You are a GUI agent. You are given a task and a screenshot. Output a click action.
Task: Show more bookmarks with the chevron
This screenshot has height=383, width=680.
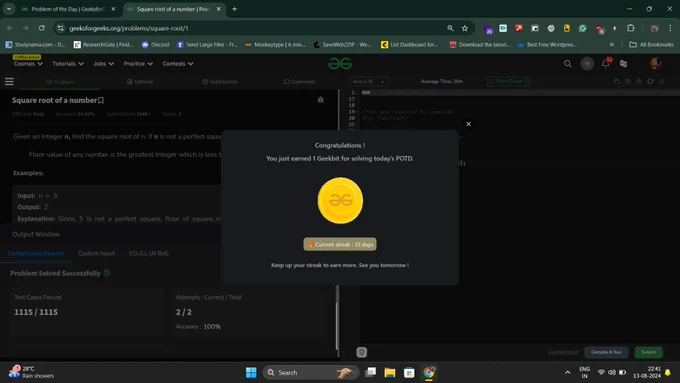pyautogui.click(x=611, y=45)
